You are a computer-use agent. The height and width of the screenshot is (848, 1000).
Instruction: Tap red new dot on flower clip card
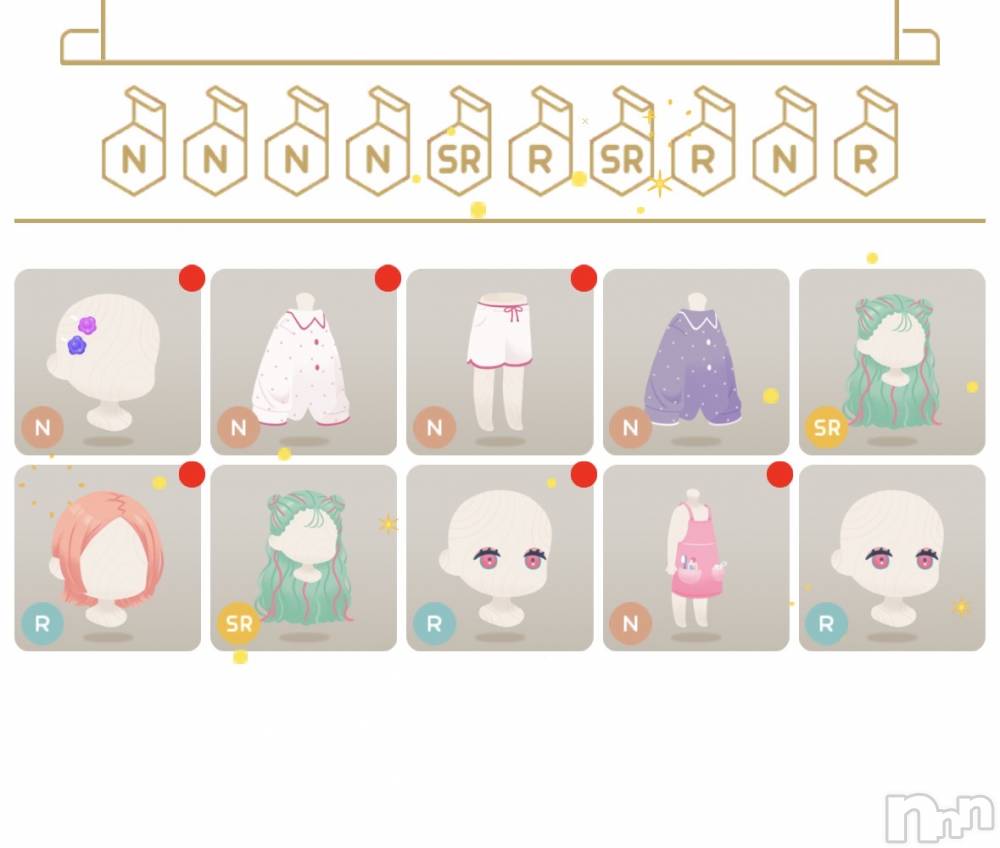pos(192,279)
